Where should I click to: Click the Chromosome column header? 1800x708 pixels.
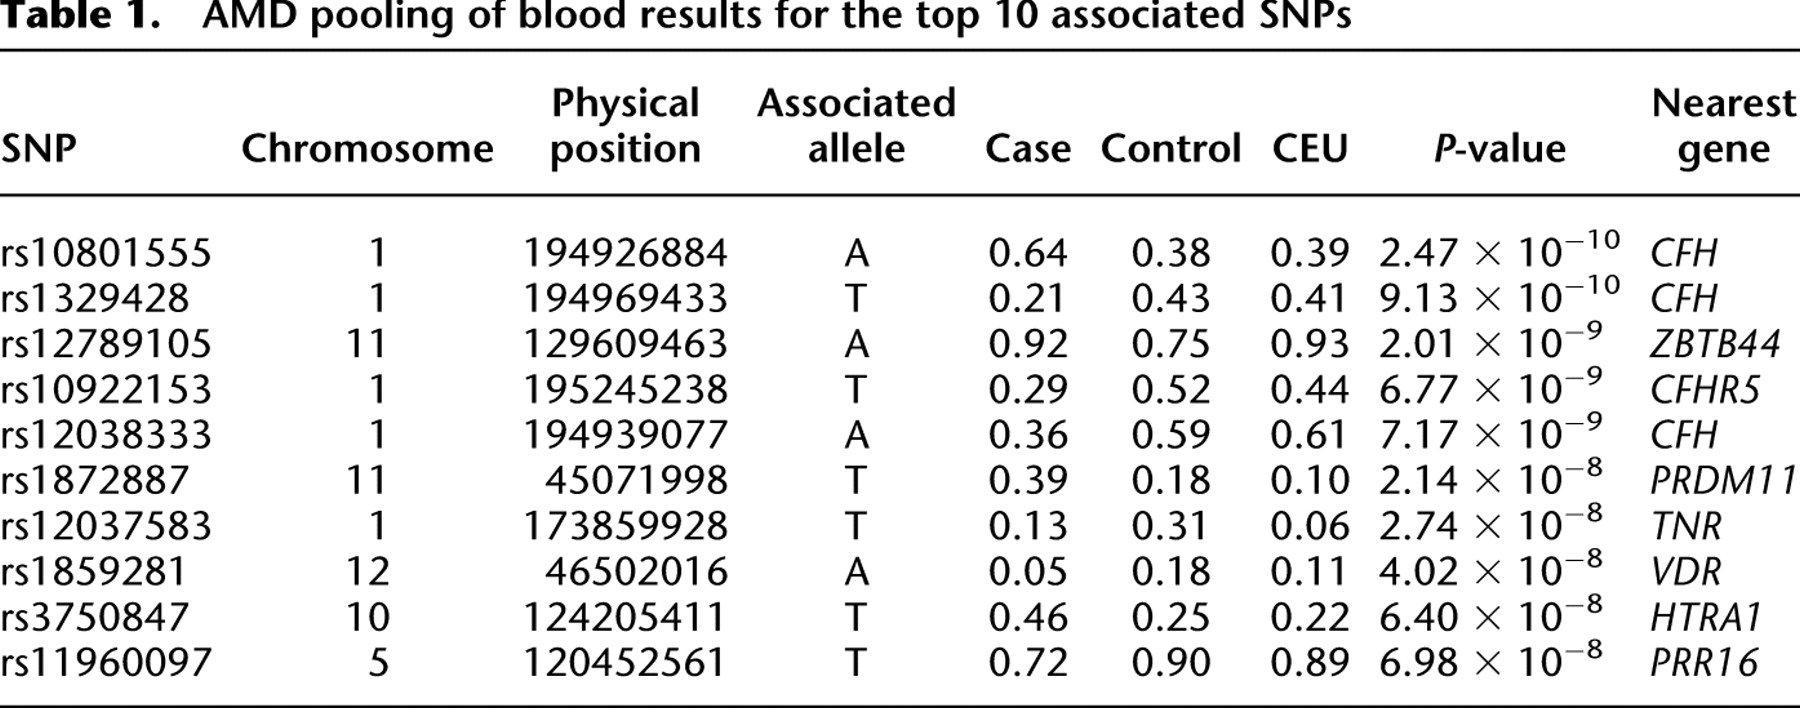click(367, 149)
